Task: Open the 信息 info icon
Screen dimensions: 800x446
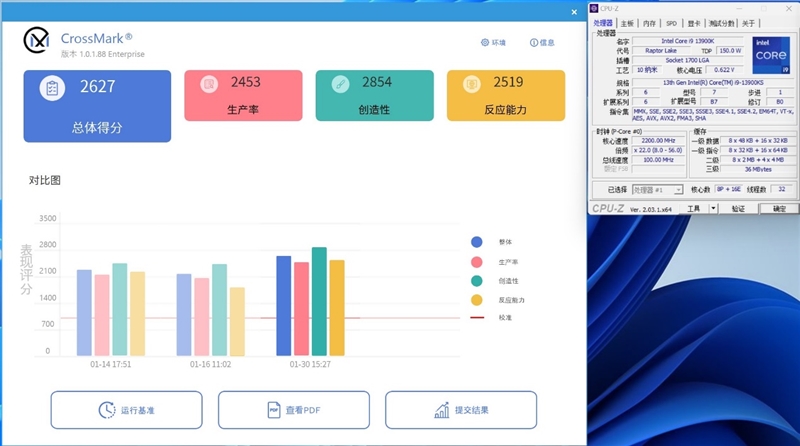Action: coord(534,42)
